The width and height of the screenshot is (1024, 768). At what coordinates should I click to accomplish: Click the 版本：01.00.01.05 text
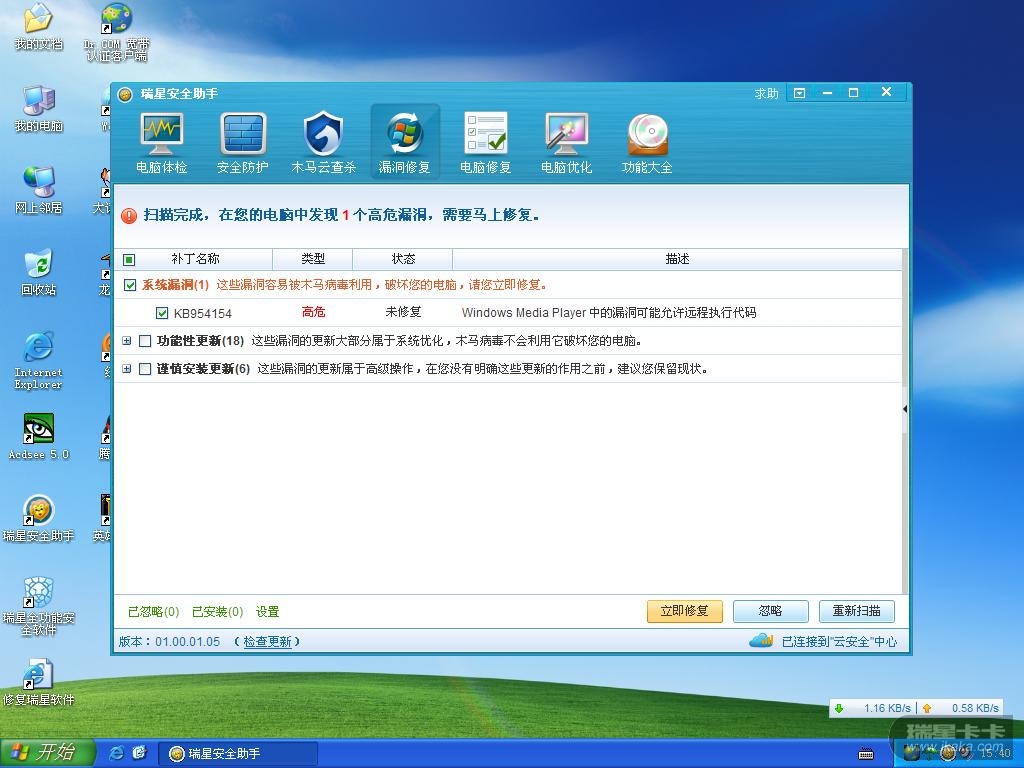point(169,642)
